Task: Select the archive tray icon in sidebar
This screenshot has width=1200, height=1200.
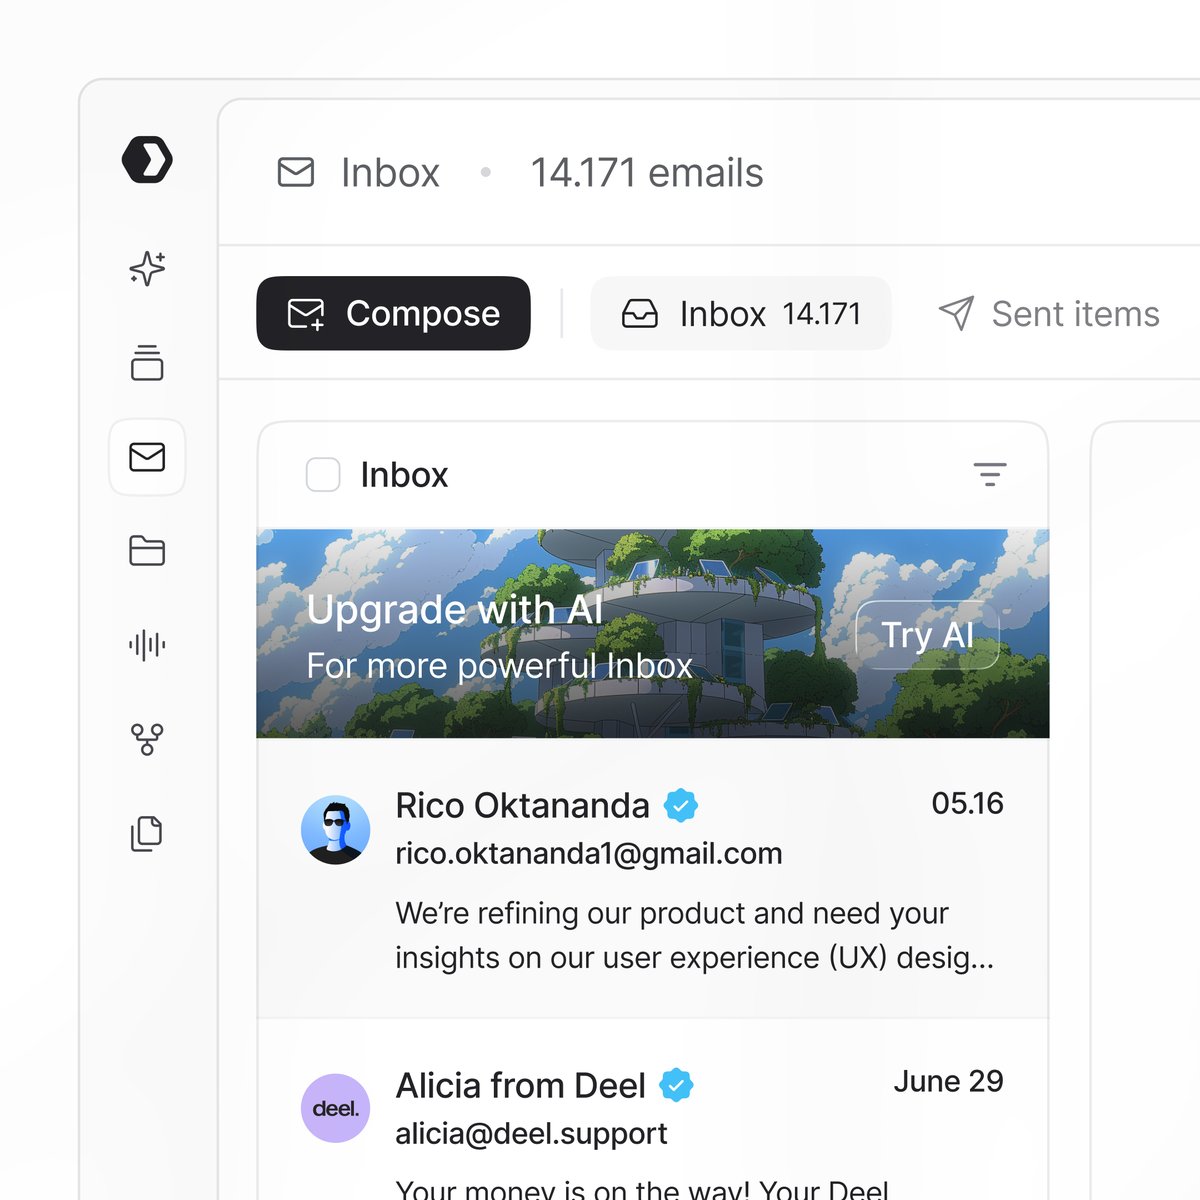Action: point(147,363)
